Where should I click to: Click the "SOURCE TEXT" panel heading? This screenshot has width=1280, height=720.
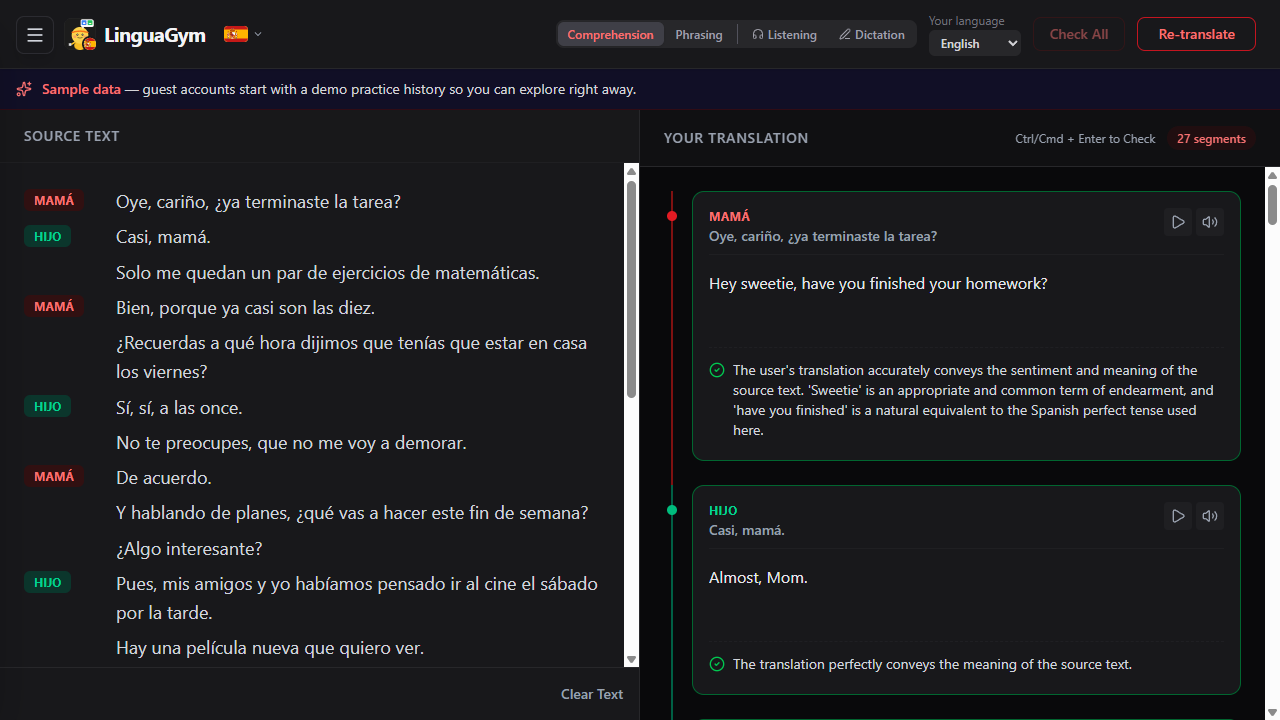[72, 136]
